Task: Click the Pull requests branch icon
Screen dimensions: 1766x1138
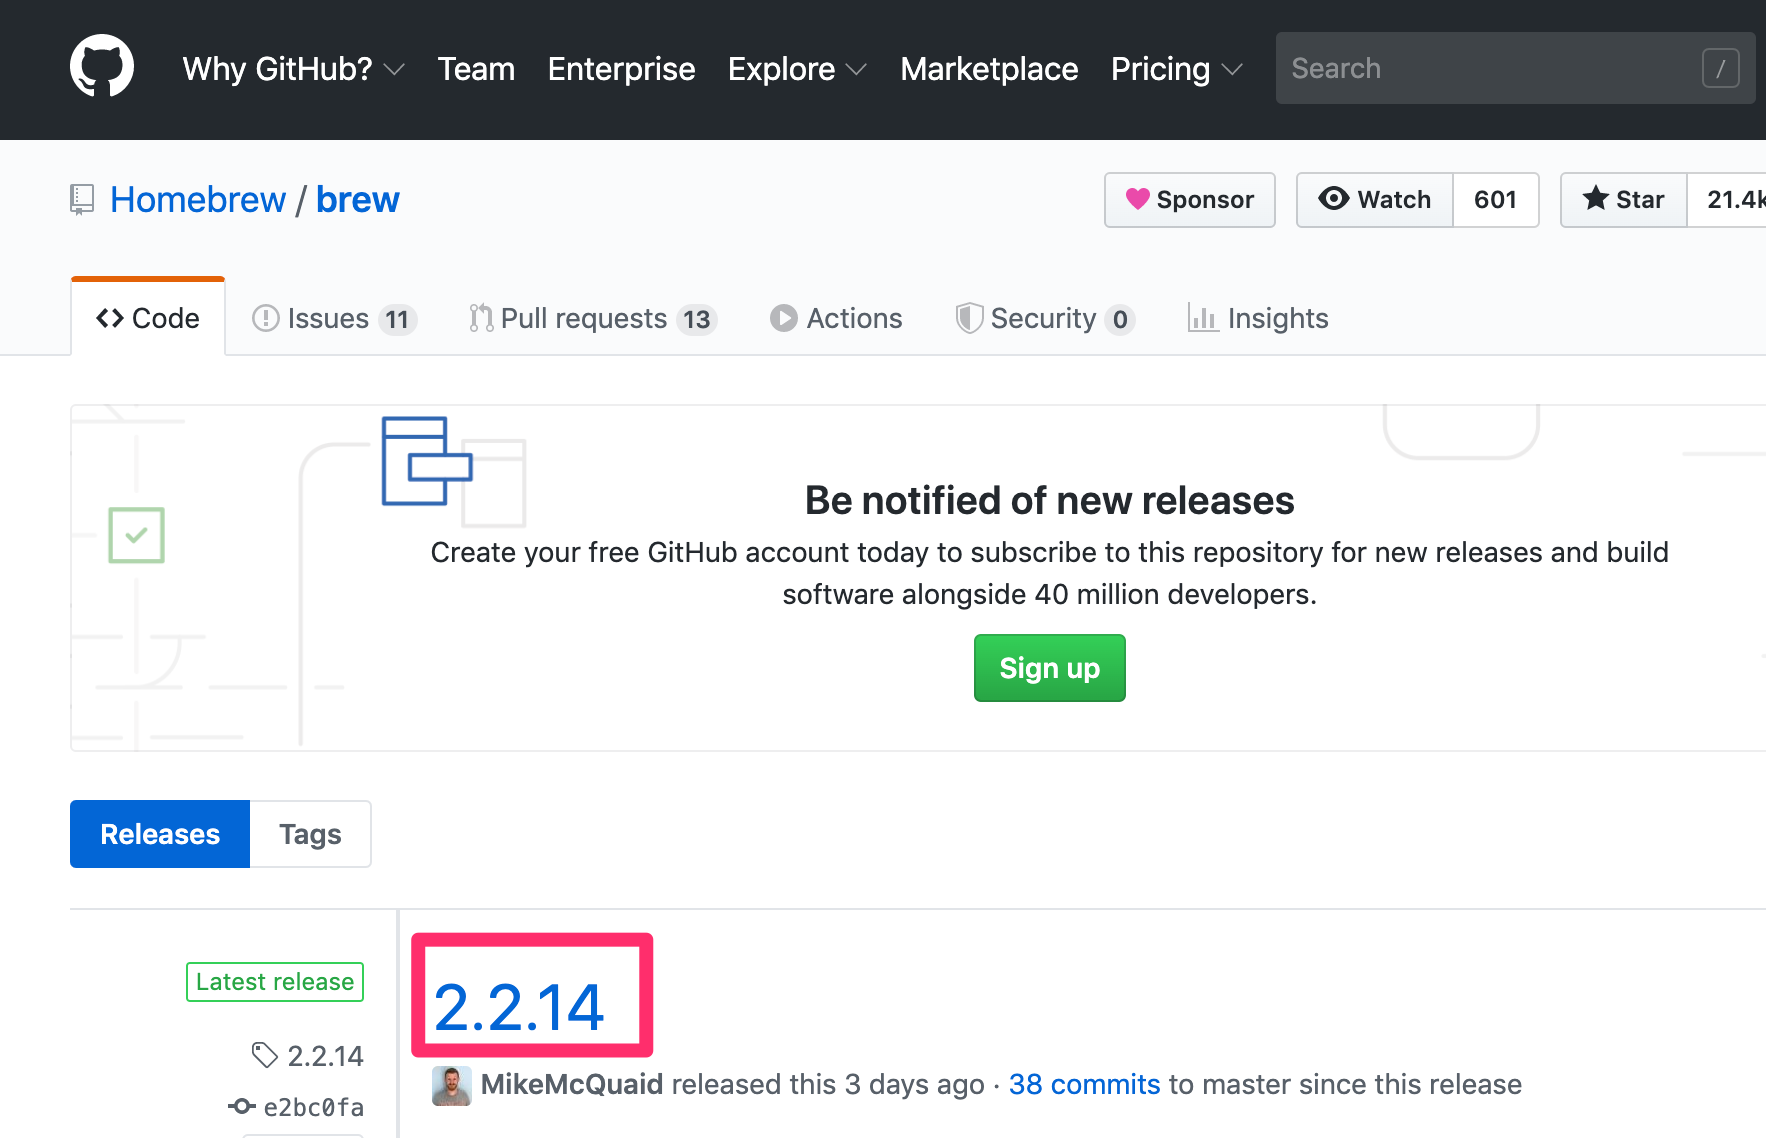Action: pyautogui.click(x=481, y=318)
